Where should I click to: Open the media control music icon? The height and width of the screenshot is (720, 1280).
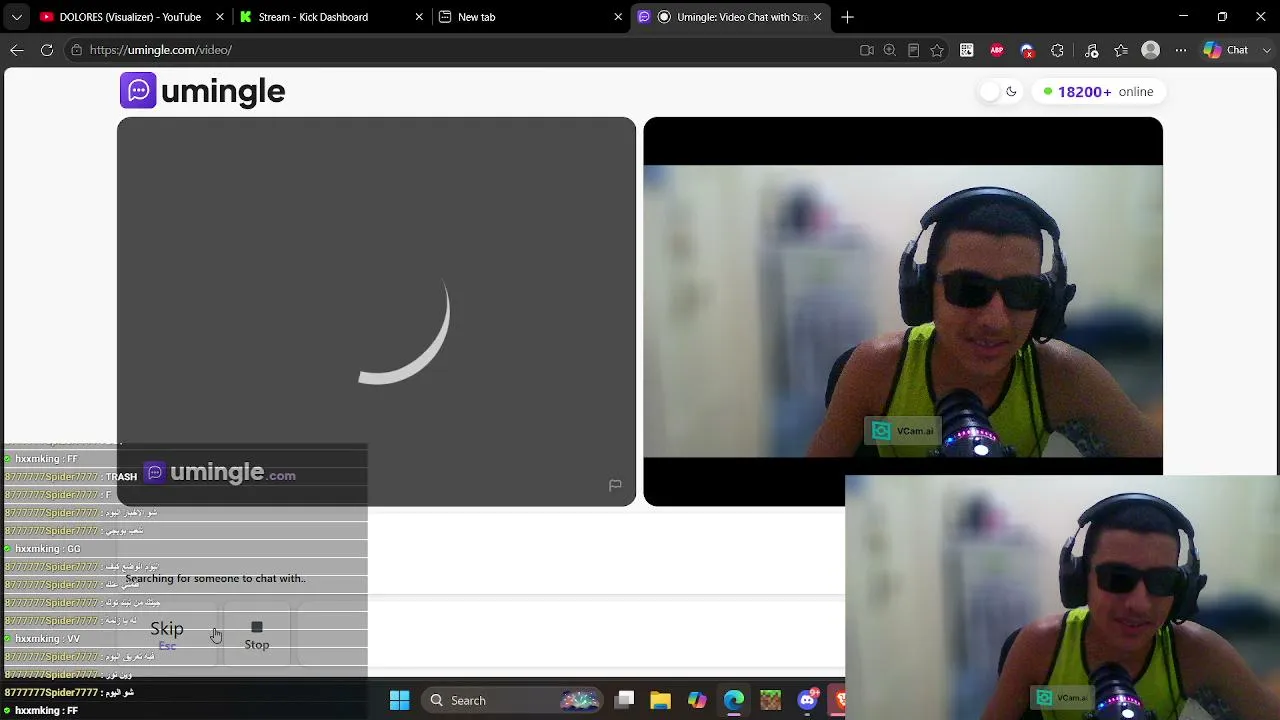[1091, 50]
